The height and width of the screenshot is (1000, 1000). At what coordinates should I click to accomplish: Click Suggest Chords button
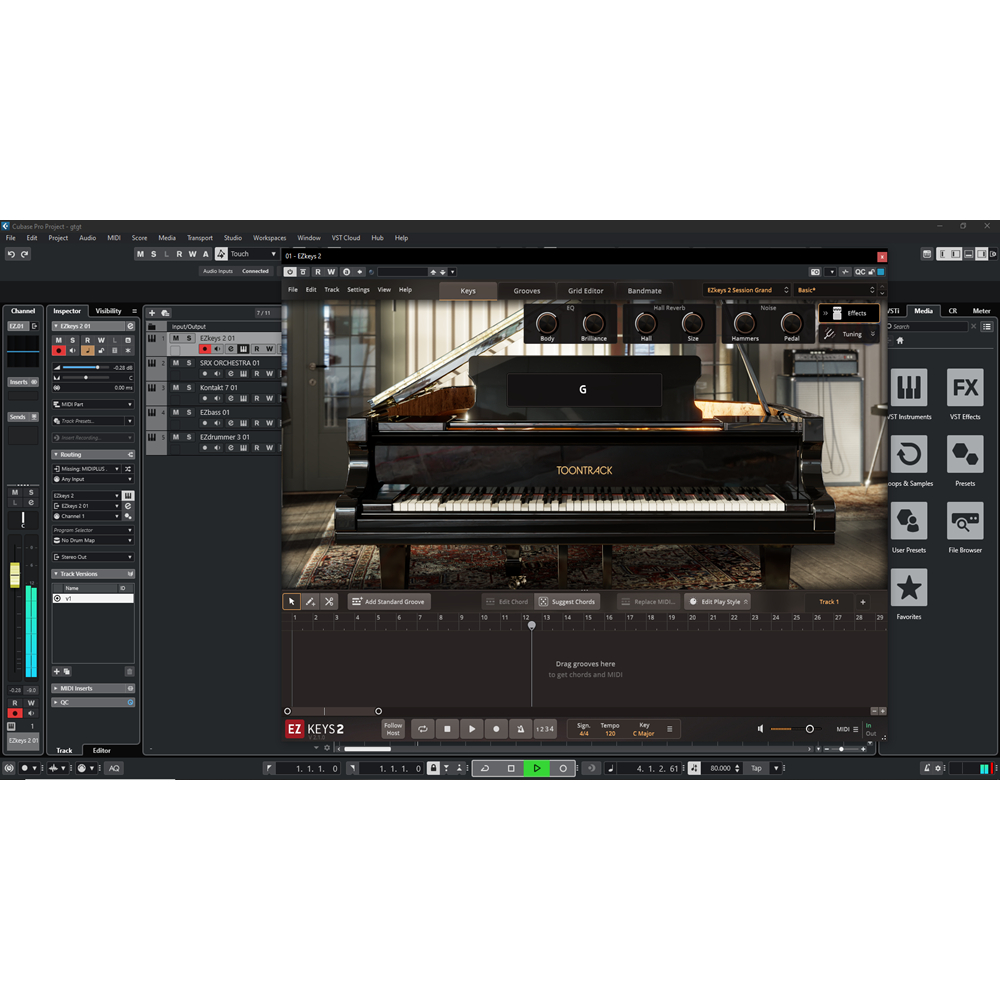click(567, 601)
